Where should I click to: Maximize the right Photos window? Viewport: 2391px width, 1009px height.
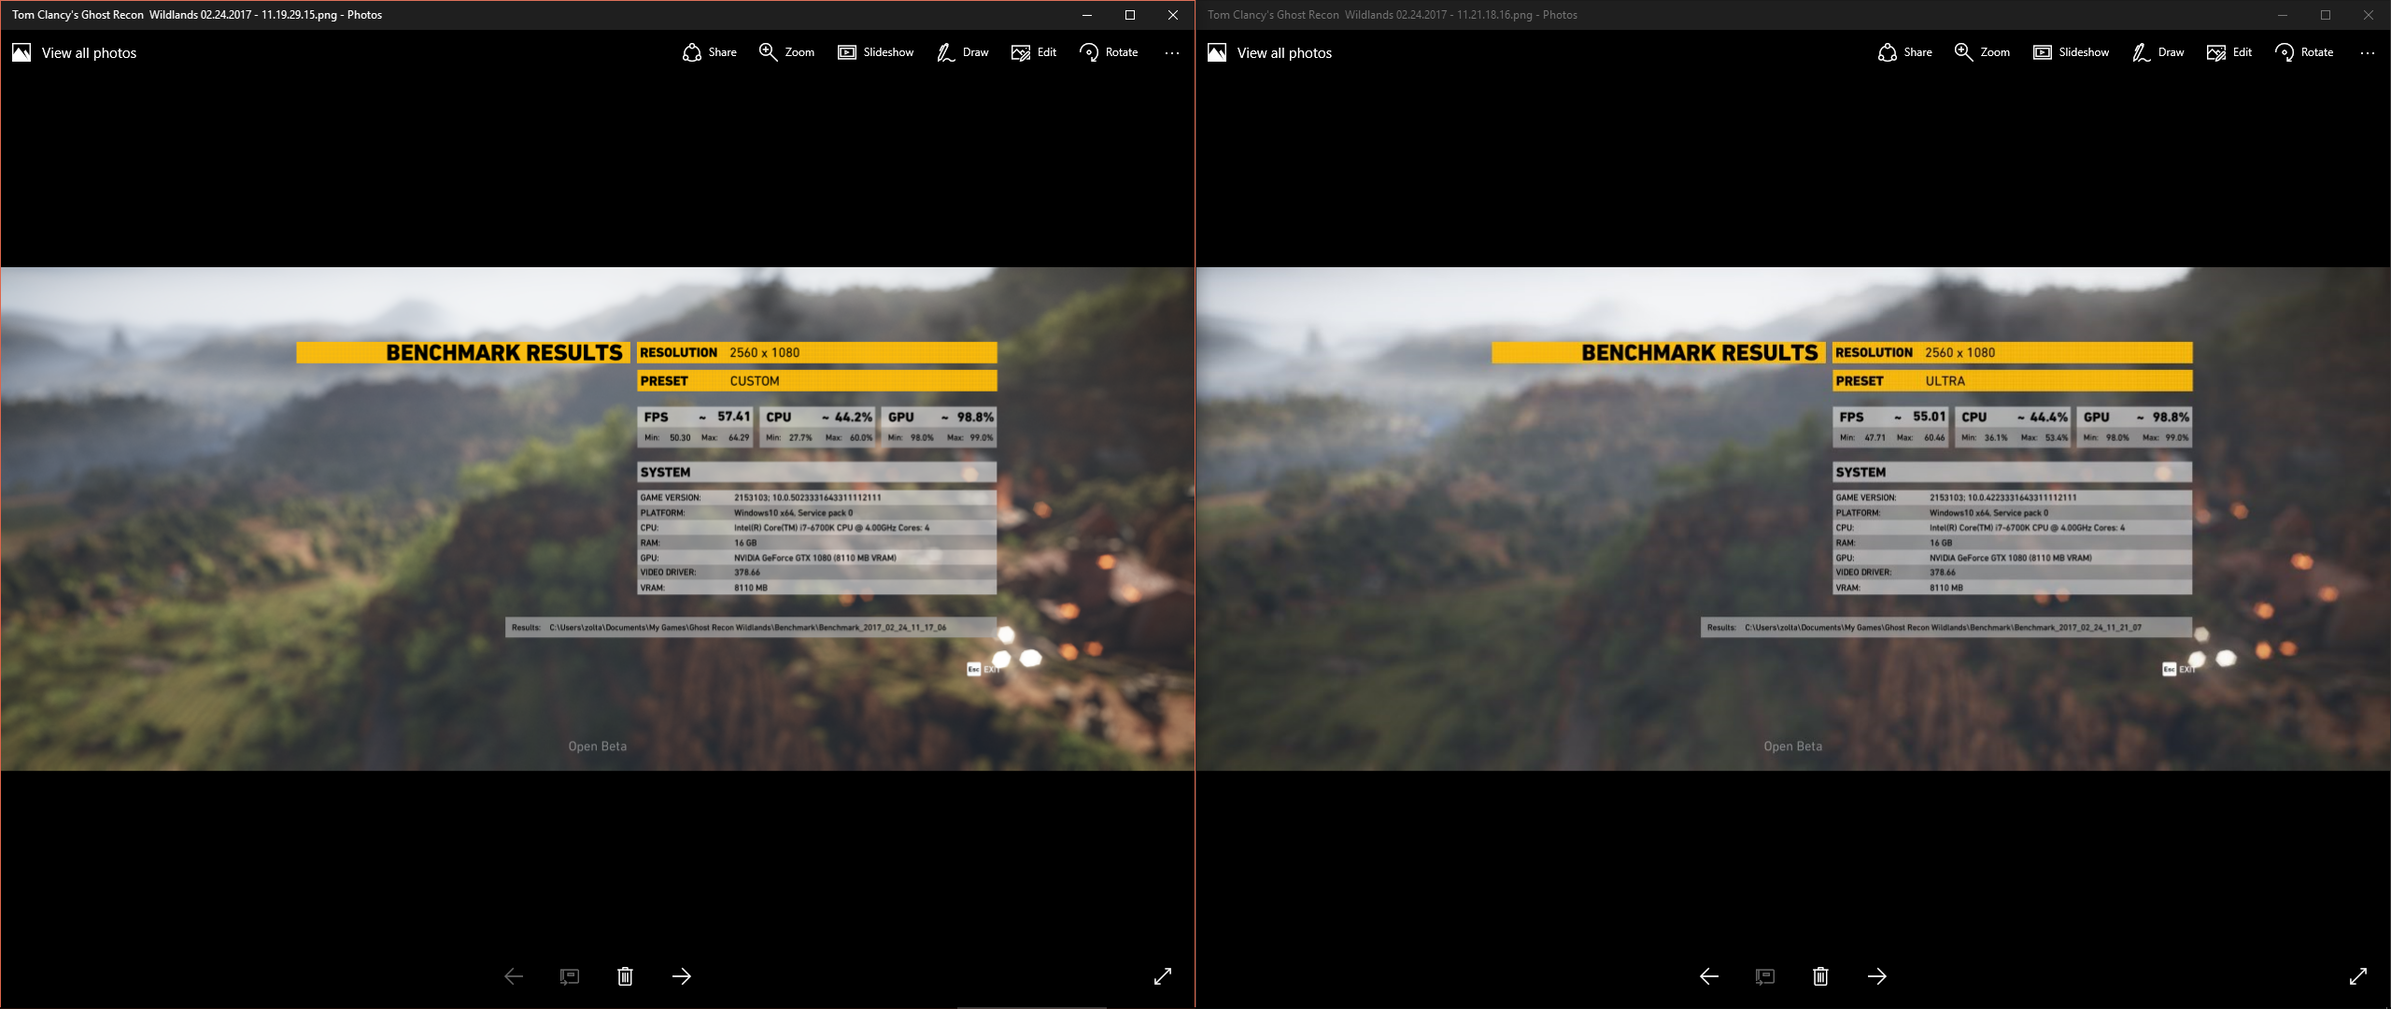click(x=2325, y=15)
